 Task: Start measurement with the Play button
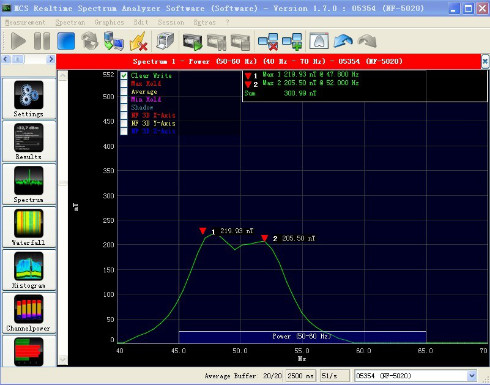click(x=18, y=41)
